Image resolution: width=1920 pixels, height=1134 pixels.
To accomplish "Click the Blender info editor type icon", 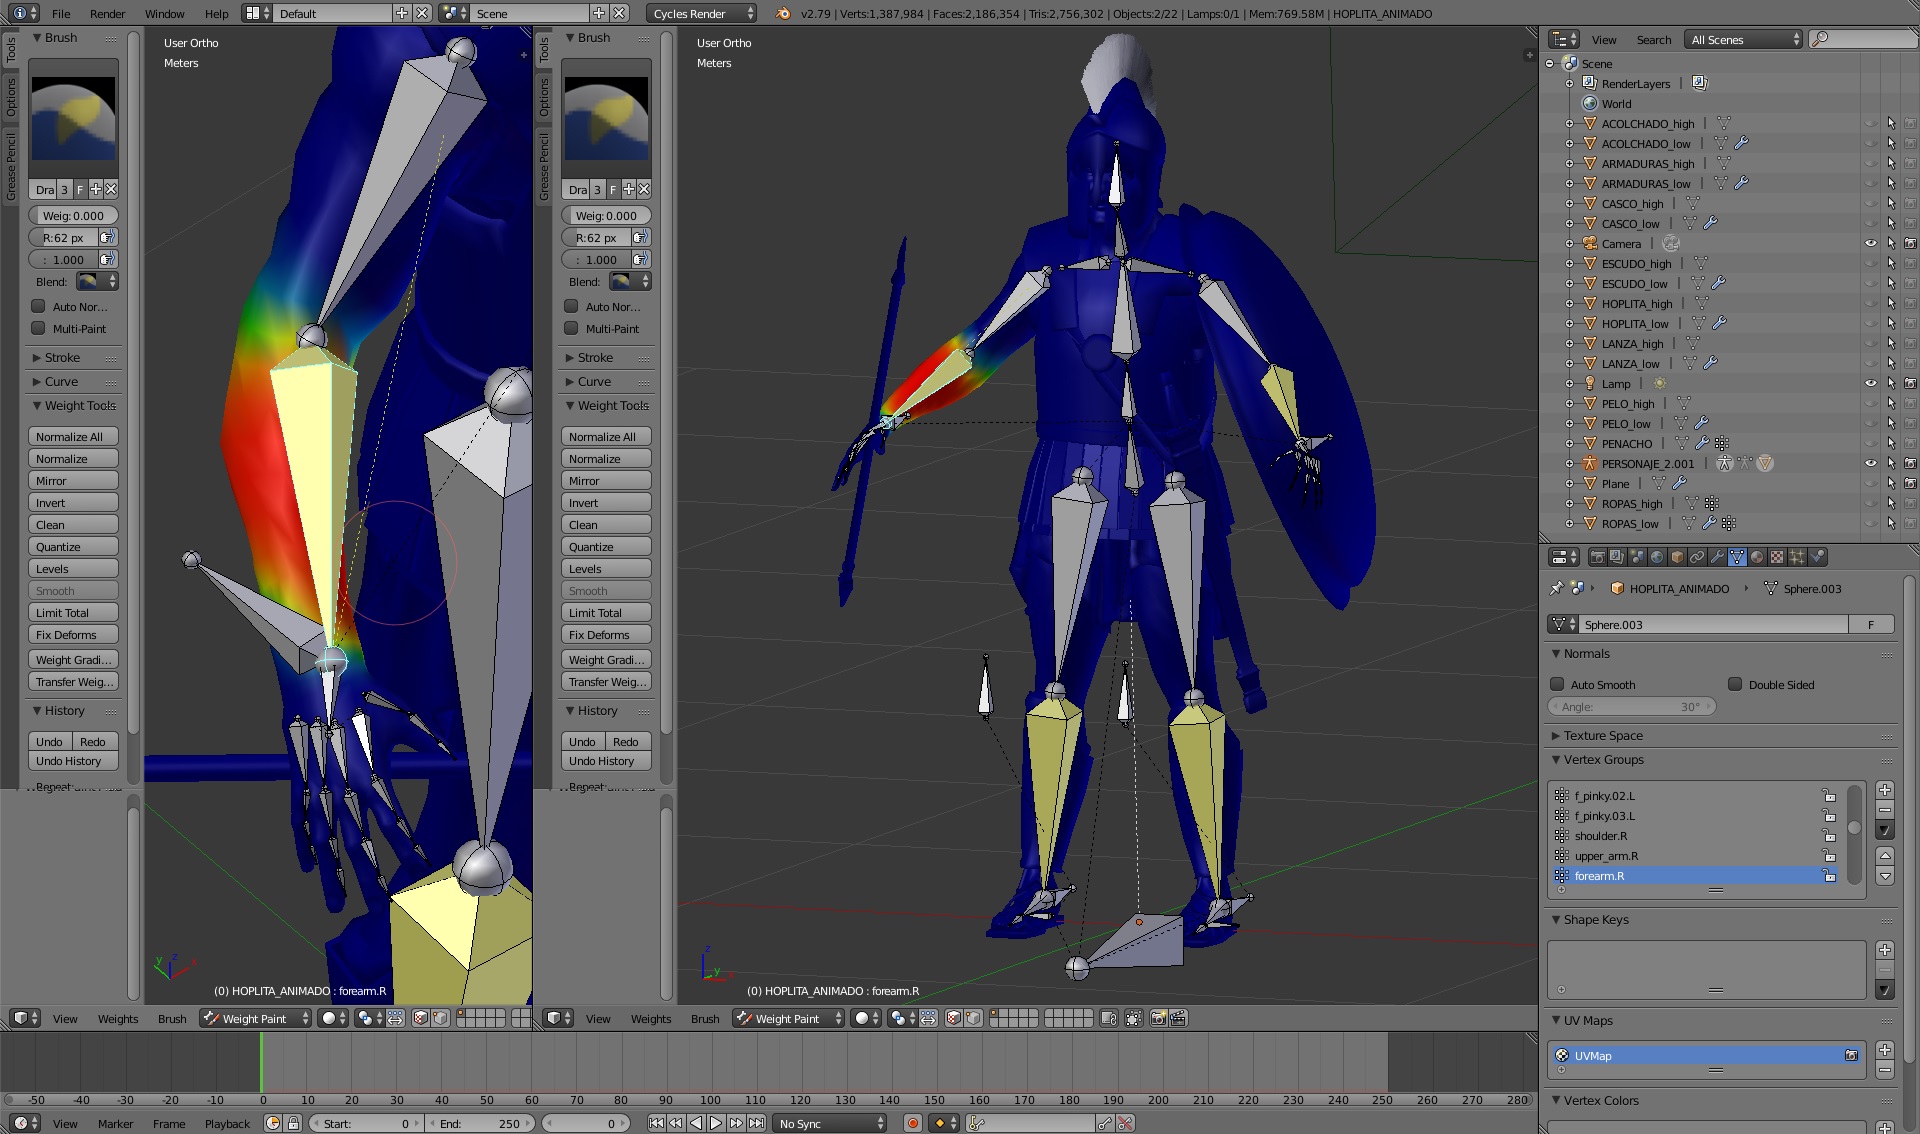I will tap(20, 13).
